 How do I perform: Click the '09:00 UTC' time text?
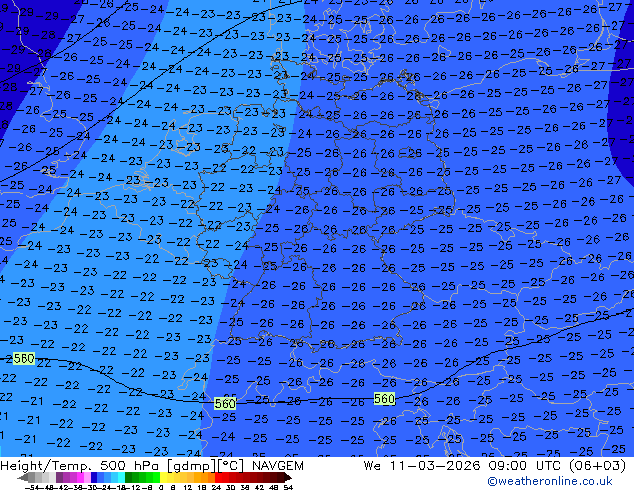tap(524, 466)
